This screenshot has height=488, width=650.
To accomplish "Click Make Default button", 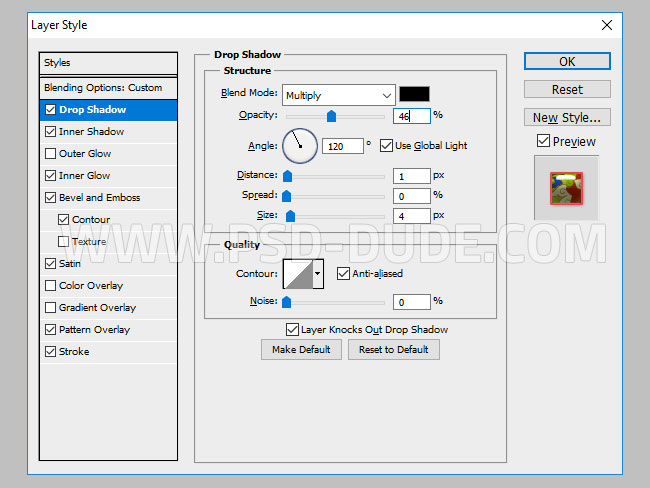I will [x=301, y=349].
